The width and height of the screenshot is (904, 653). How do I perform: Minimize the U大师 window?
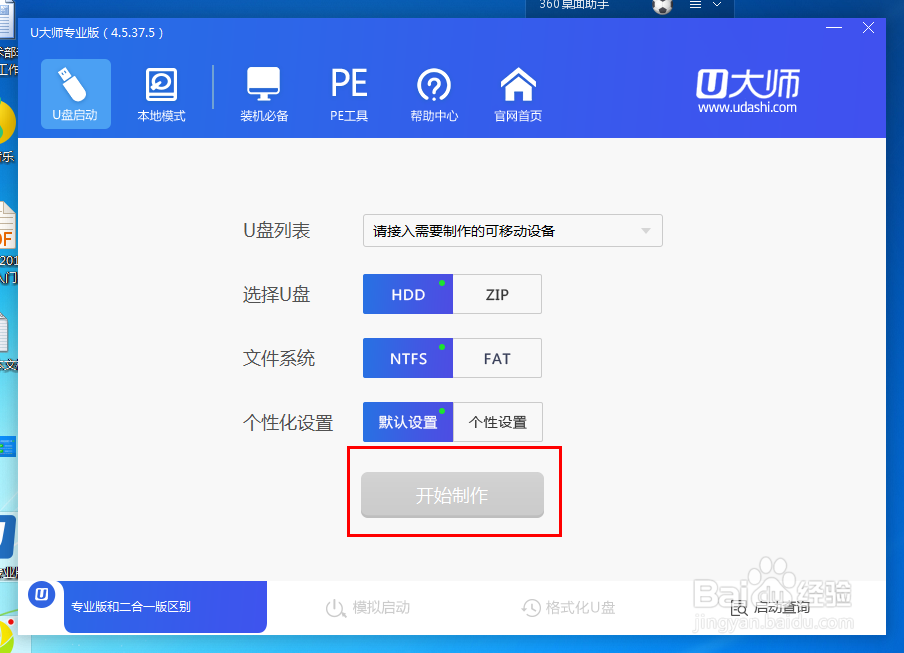834,28
